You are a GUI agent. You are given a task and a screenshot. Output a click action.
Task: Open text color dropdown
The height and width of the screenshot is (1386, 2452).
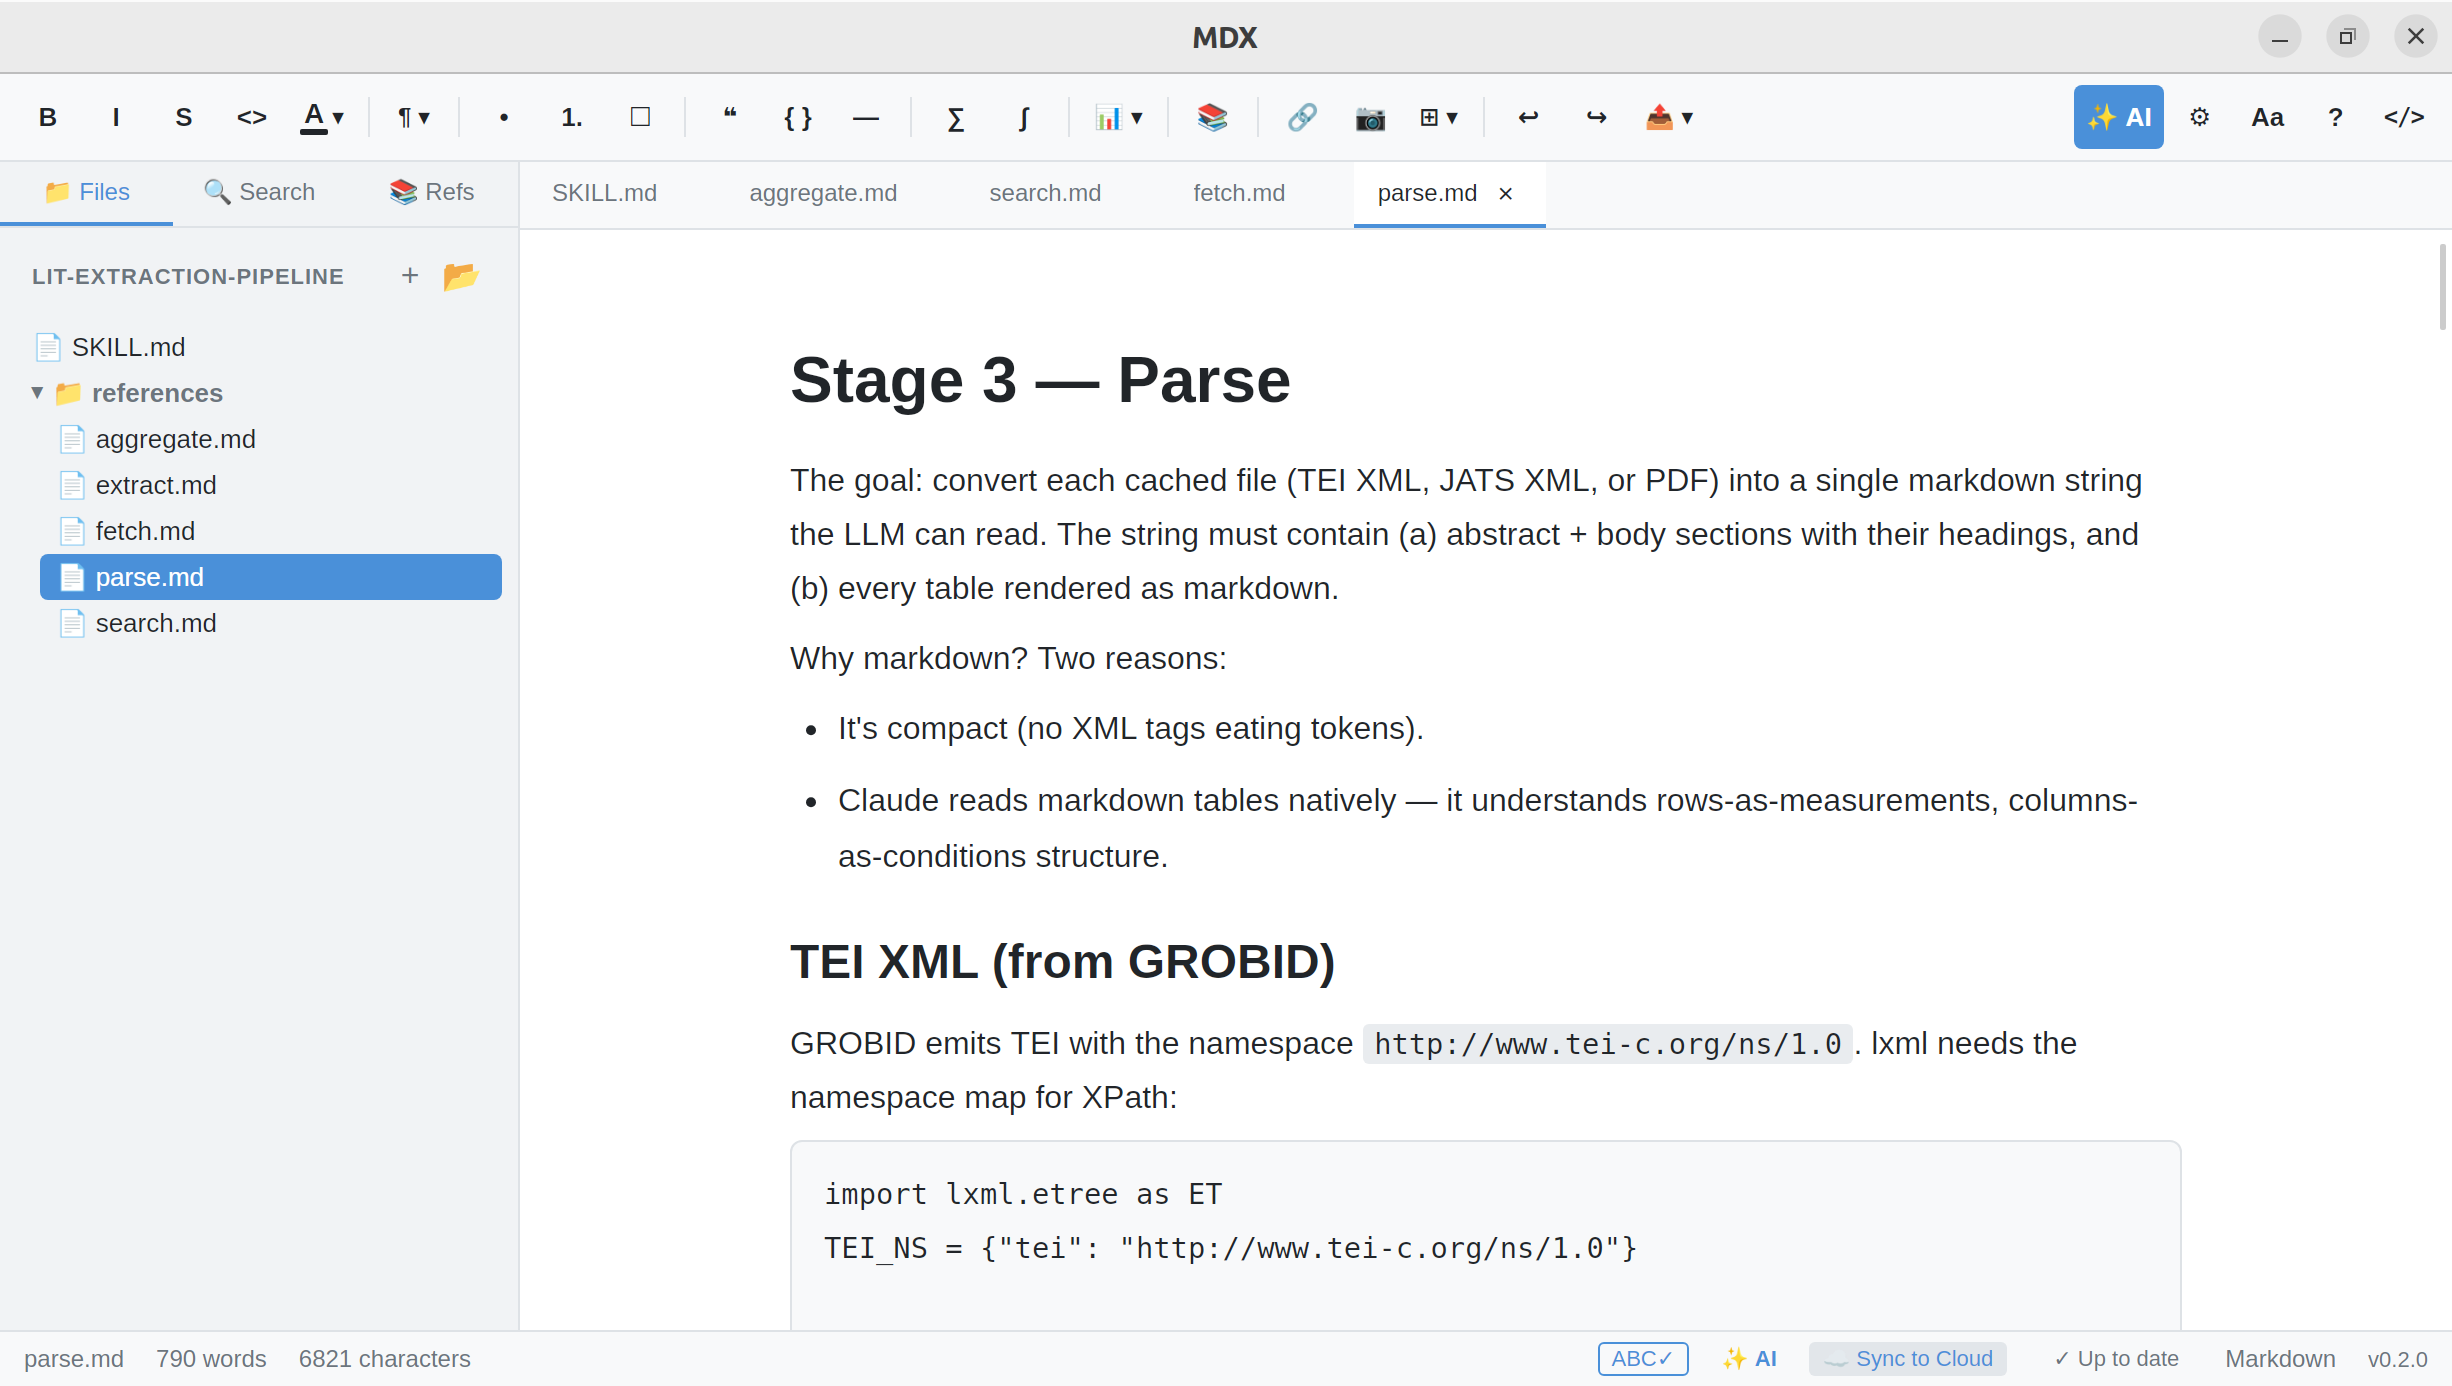322,117
